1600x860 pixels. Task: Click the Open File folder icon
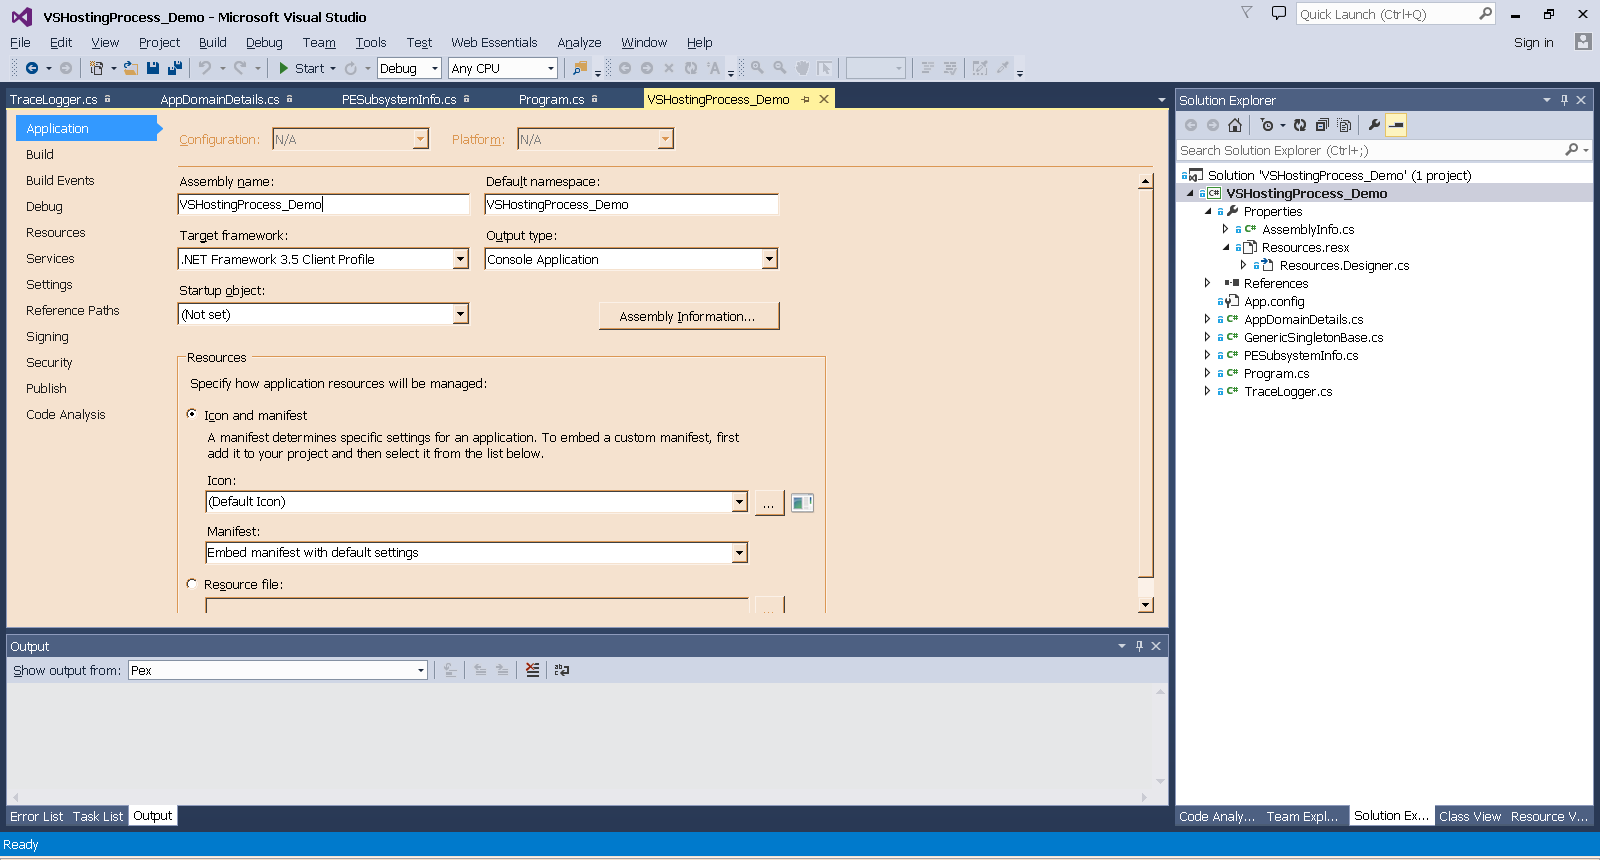click(x=131, y=68)
